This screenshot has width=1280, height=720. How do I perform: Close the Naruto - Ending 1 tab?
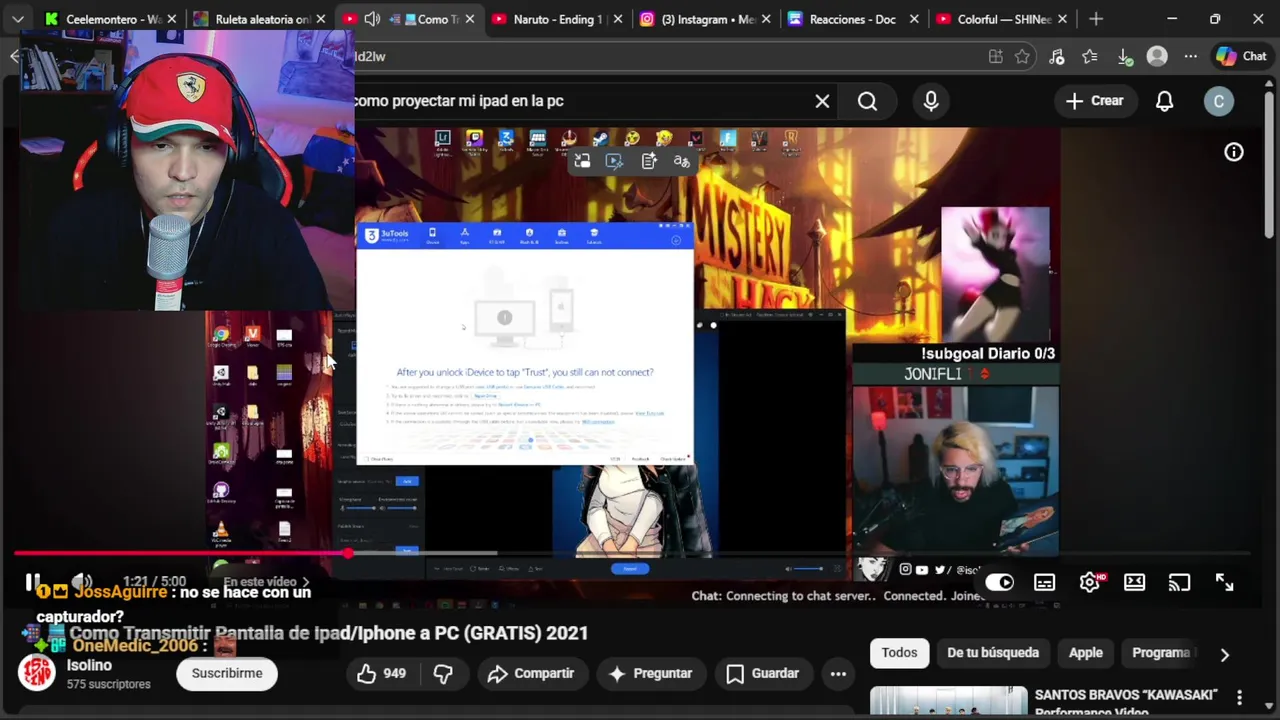coord(618,19)
